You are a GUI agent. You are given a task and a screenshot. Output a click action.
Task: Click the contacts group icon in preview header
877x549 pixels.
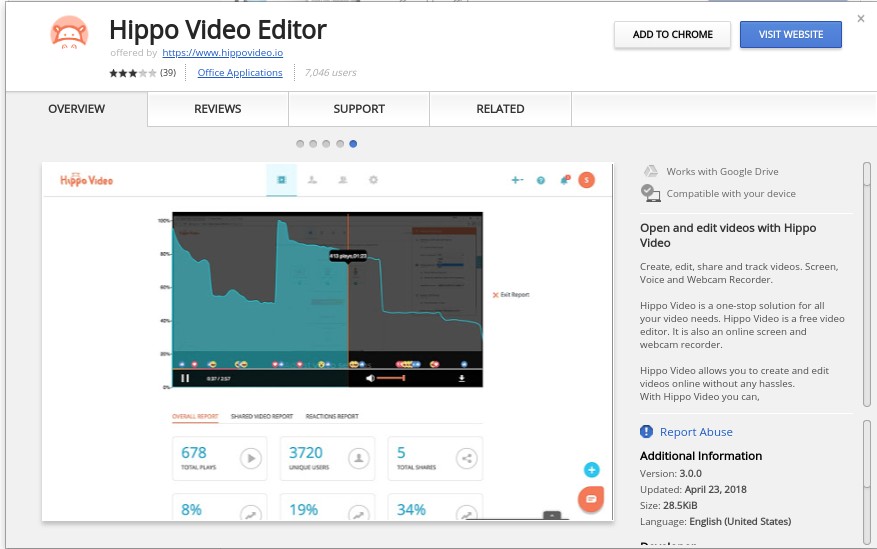click(343, 180)
